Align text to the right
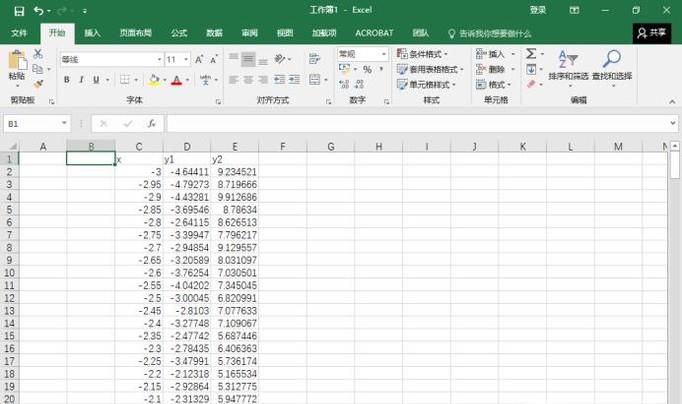This screenshot has height=404, width=682. click(263, 80)
